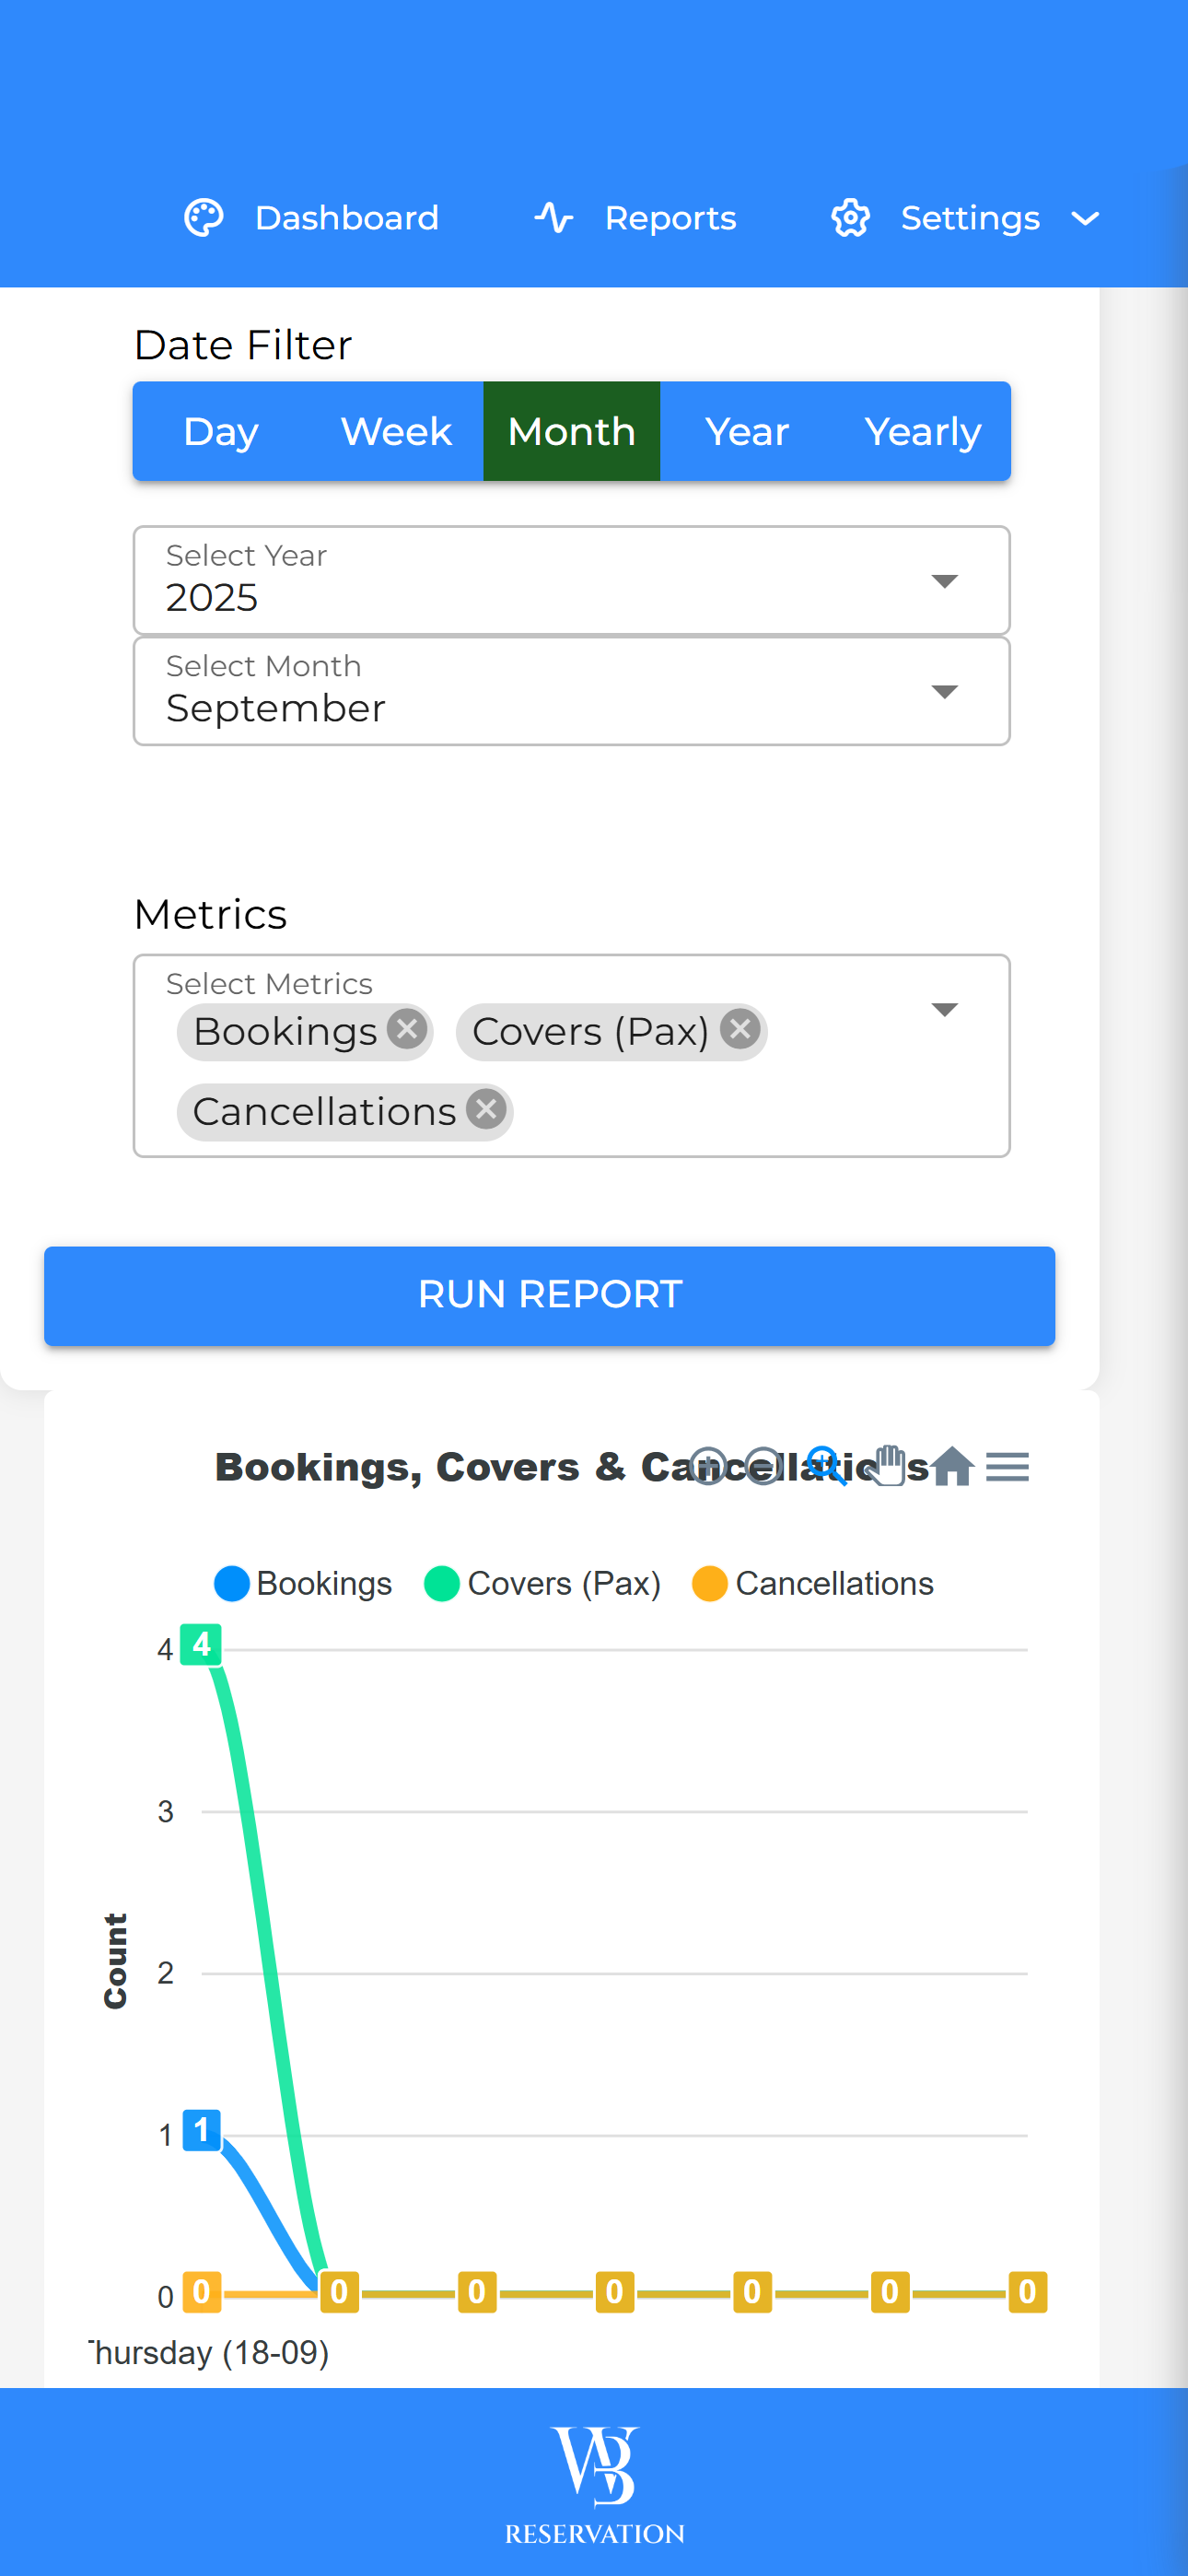Remove the Cancellations metric chip
Image resolution: width=1188 pixels, height=2576 pixels.
487,1109
